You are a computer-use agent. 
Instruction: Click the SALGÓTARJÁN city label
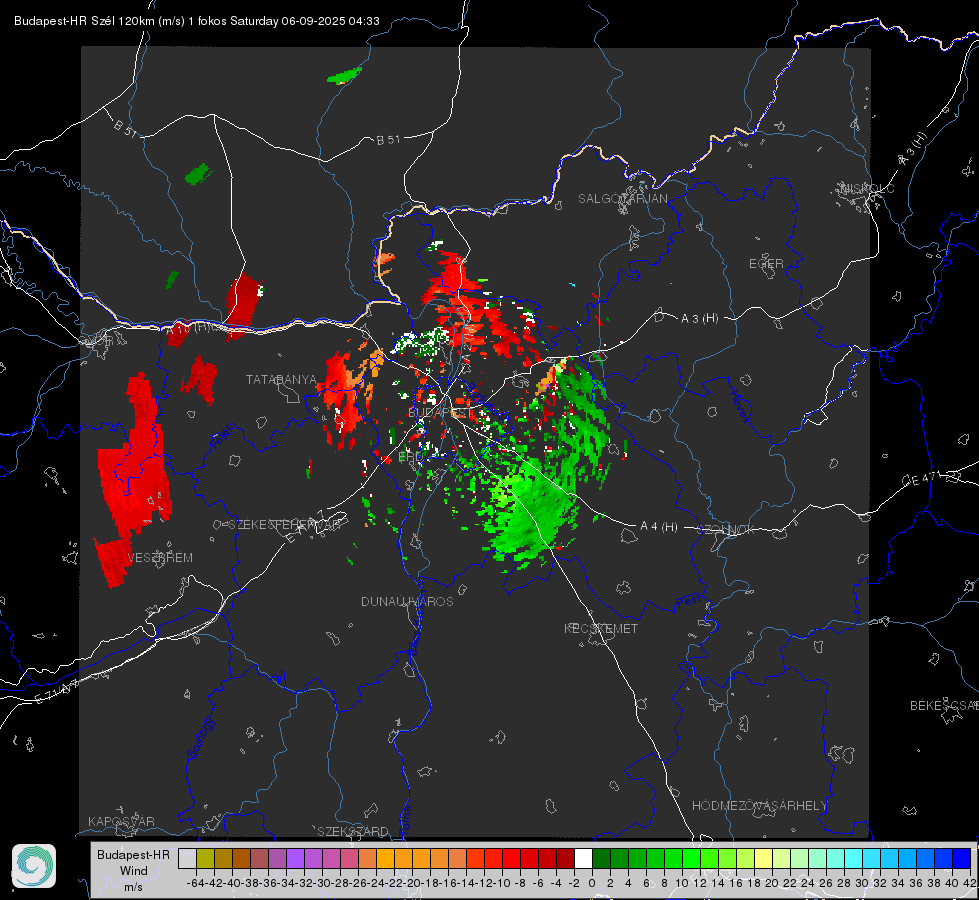click(x=622, y=199)
